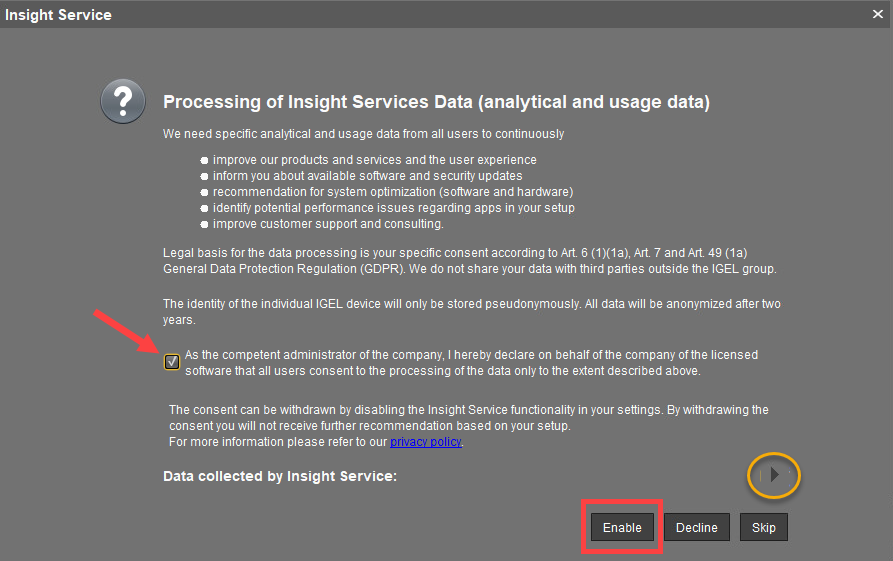This screenshot has width=893, height=561.
Task: Click the potential performance issues bullet
Action: coord(393,208)
